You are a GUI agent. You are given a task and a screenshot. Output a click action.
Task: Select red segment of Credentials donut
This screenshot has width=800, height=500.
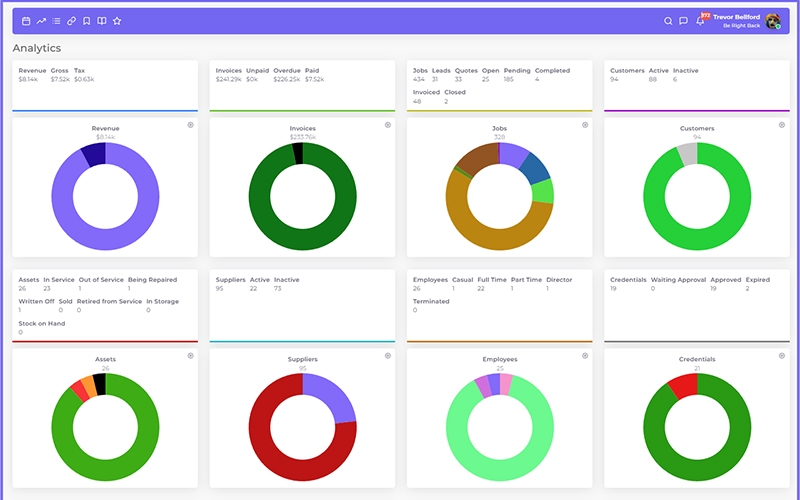(684, 387)
